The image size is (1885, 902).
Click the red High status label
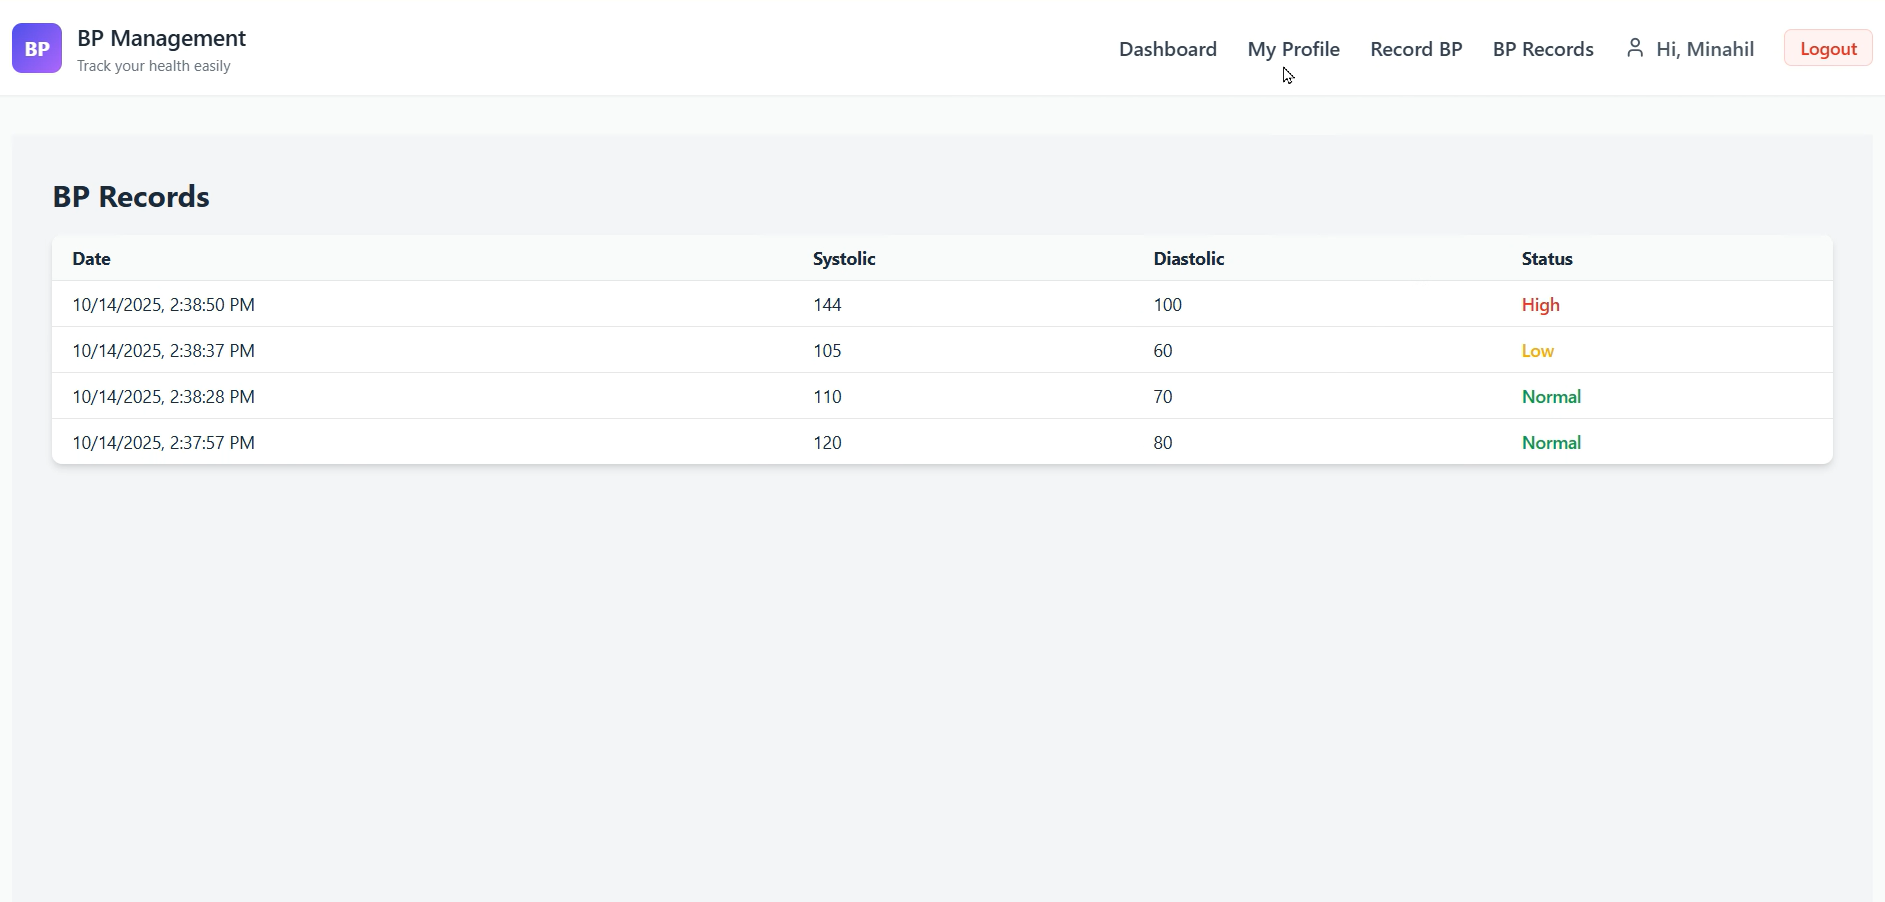click(x=1540, y=305)
